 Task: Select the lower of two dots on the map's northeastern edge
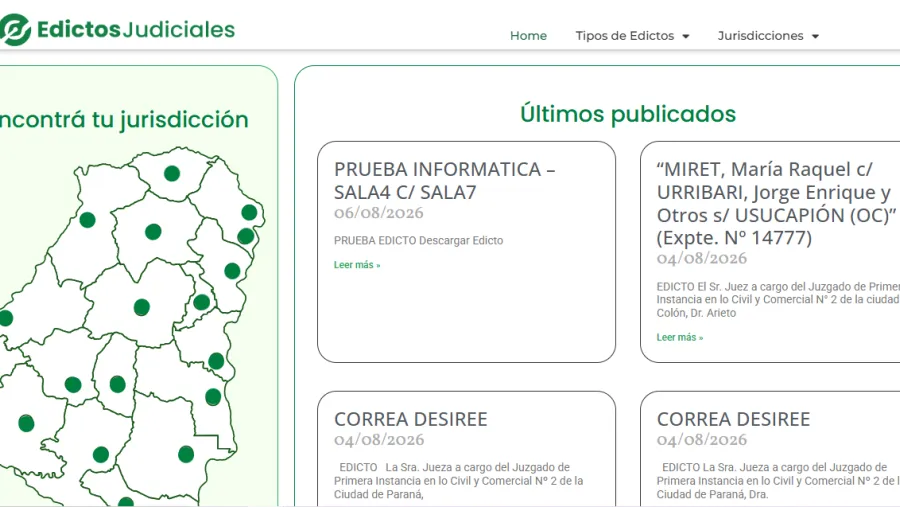click(246, 235)
